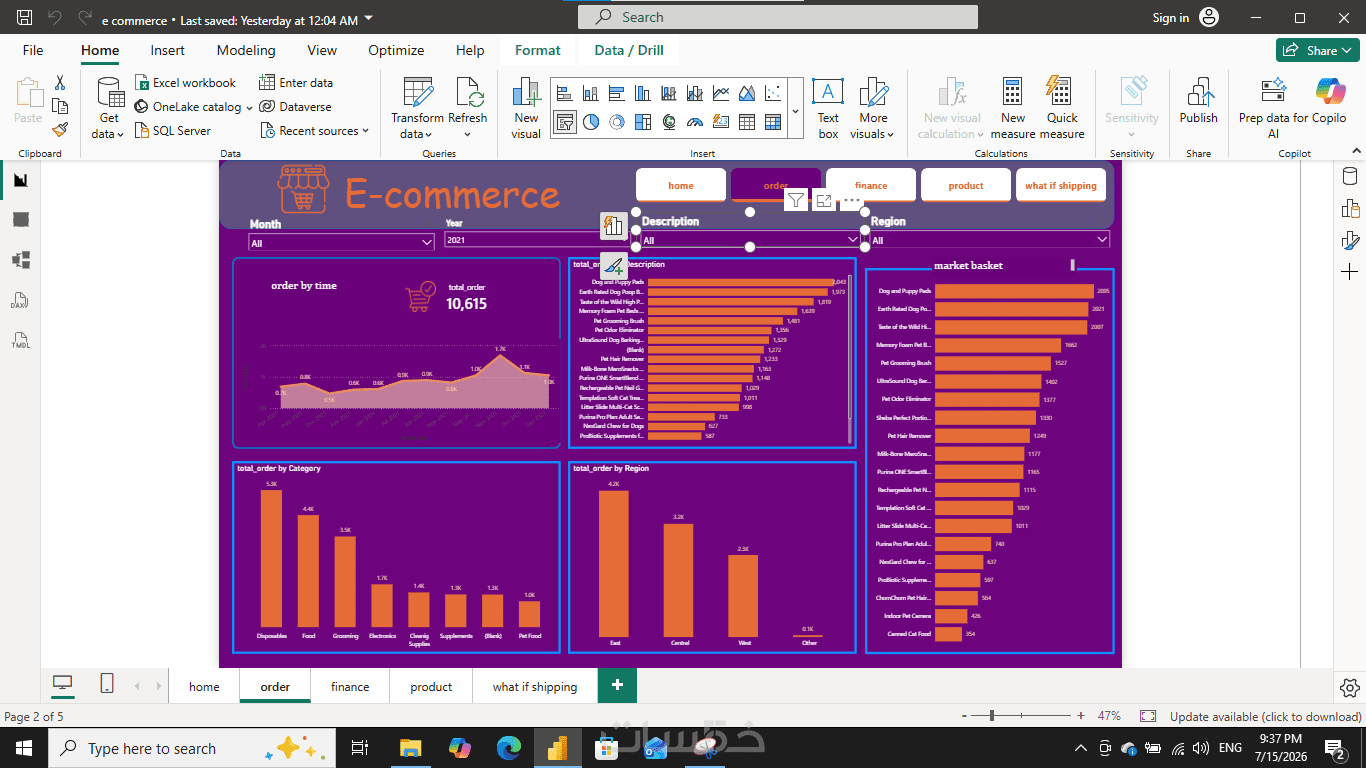The width and height of the screenshot is (1366, 768).
Task: Open the Table view in the left sidebar
Action: point(21,220)
